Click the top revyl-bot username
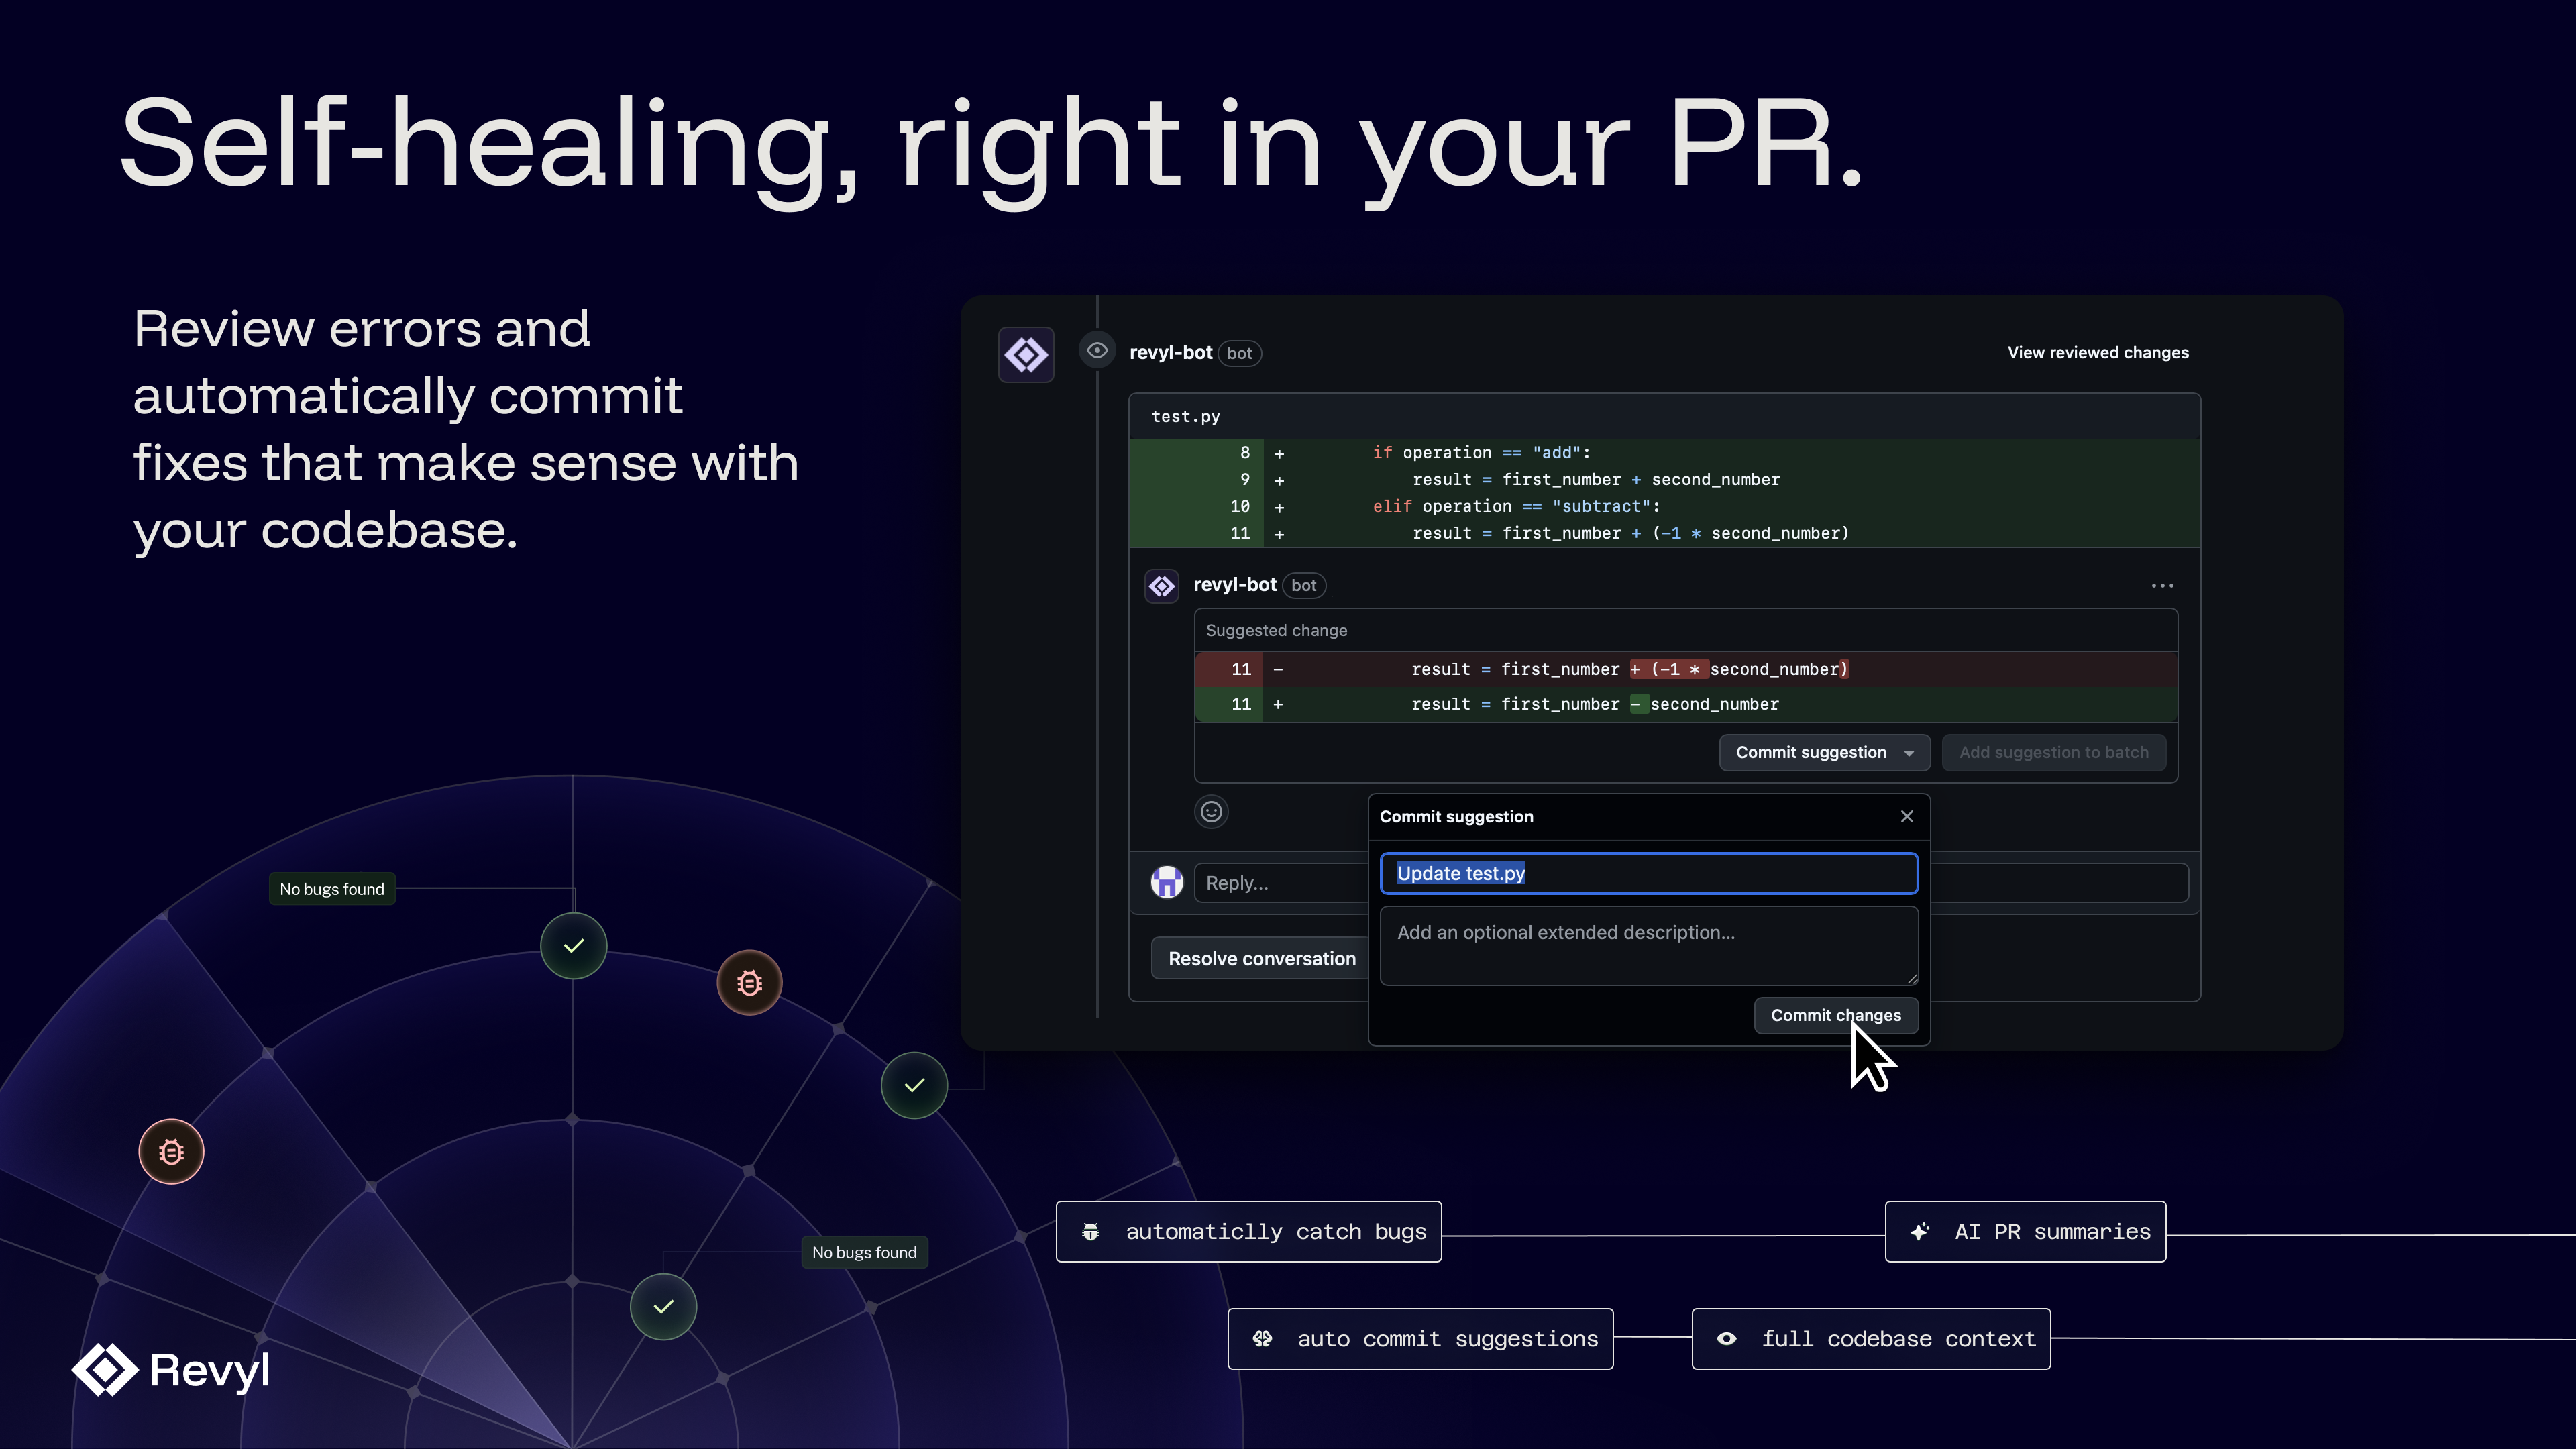 [x=1170, y=352]
